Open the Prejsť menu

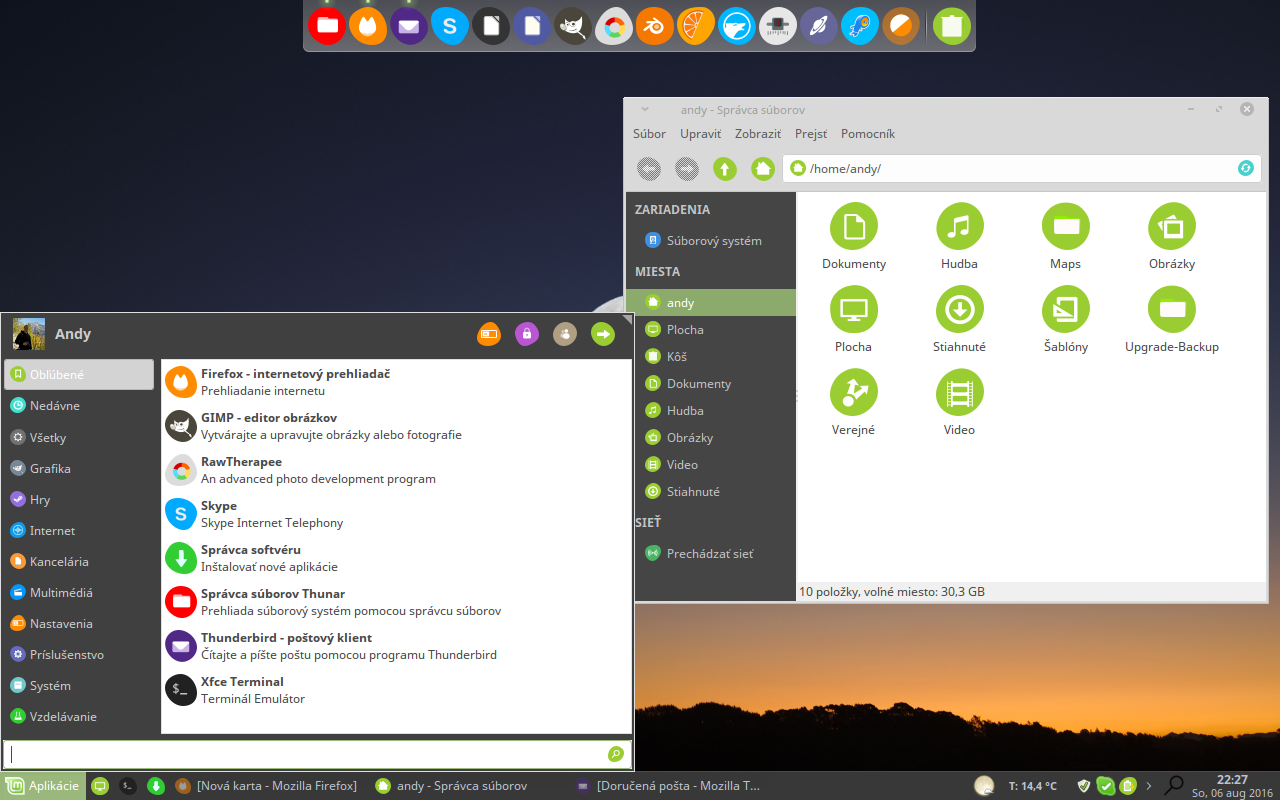[811, 134]
